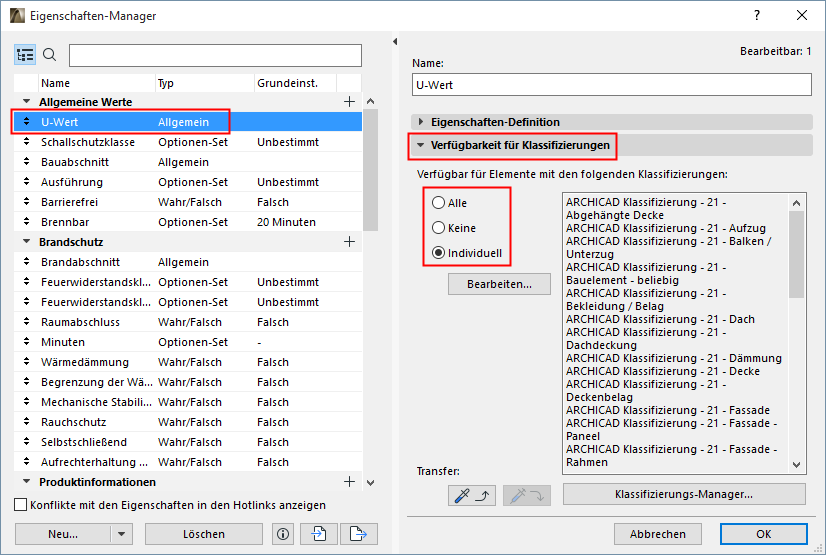Click 'ARCHICAD Klassifizierung - 21 - Fassade' entry

[x=668, y=410]
